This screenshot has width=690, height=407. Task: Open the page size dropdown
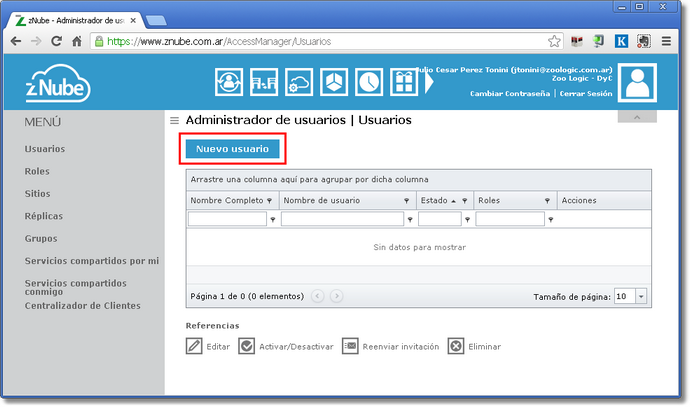coord(641,297)
